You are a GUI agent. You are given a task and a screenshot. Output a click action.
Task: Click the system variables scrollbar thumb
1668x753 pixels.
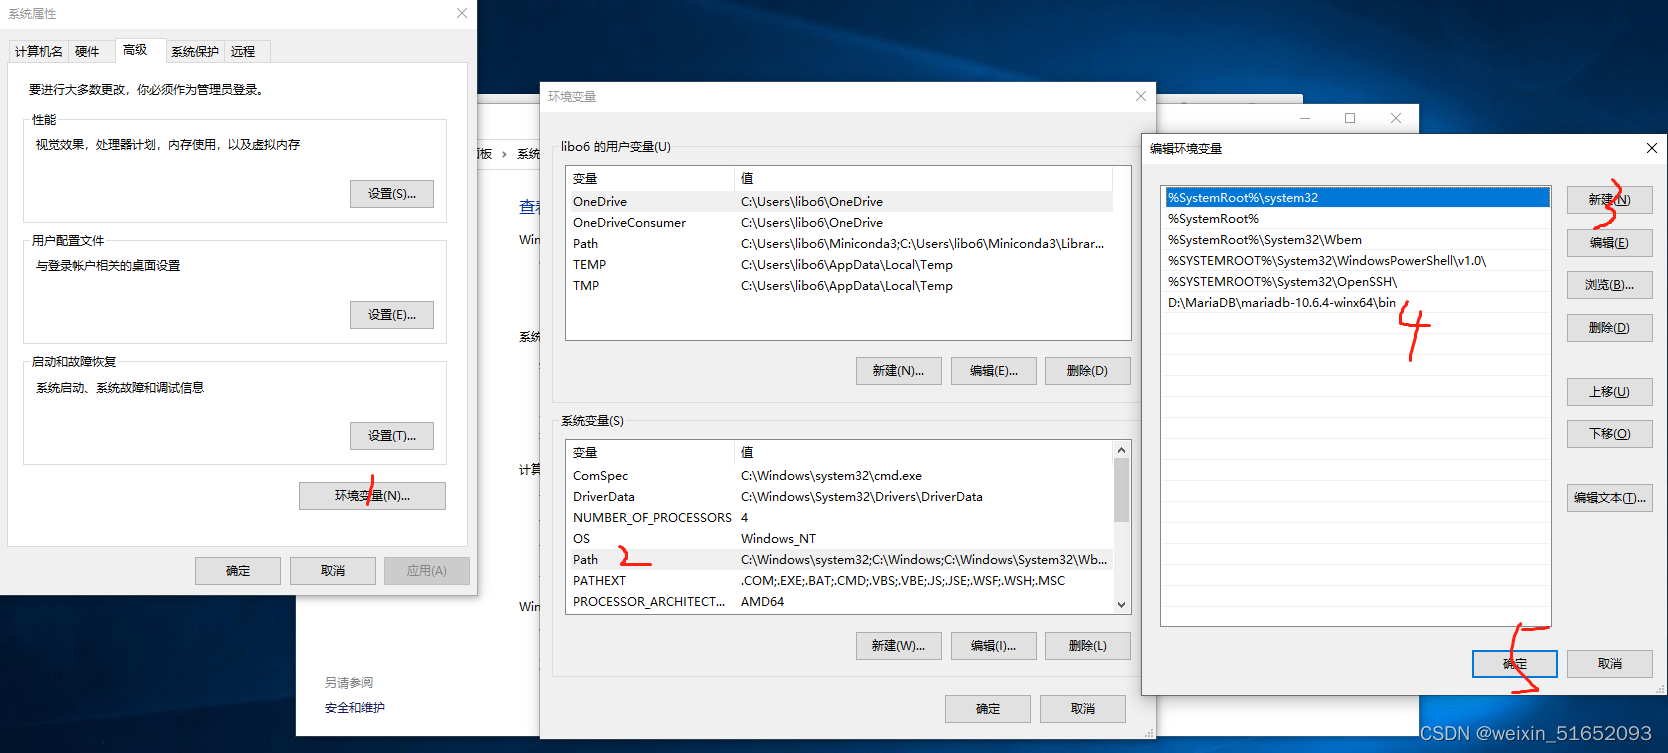tap(1121, 490)
